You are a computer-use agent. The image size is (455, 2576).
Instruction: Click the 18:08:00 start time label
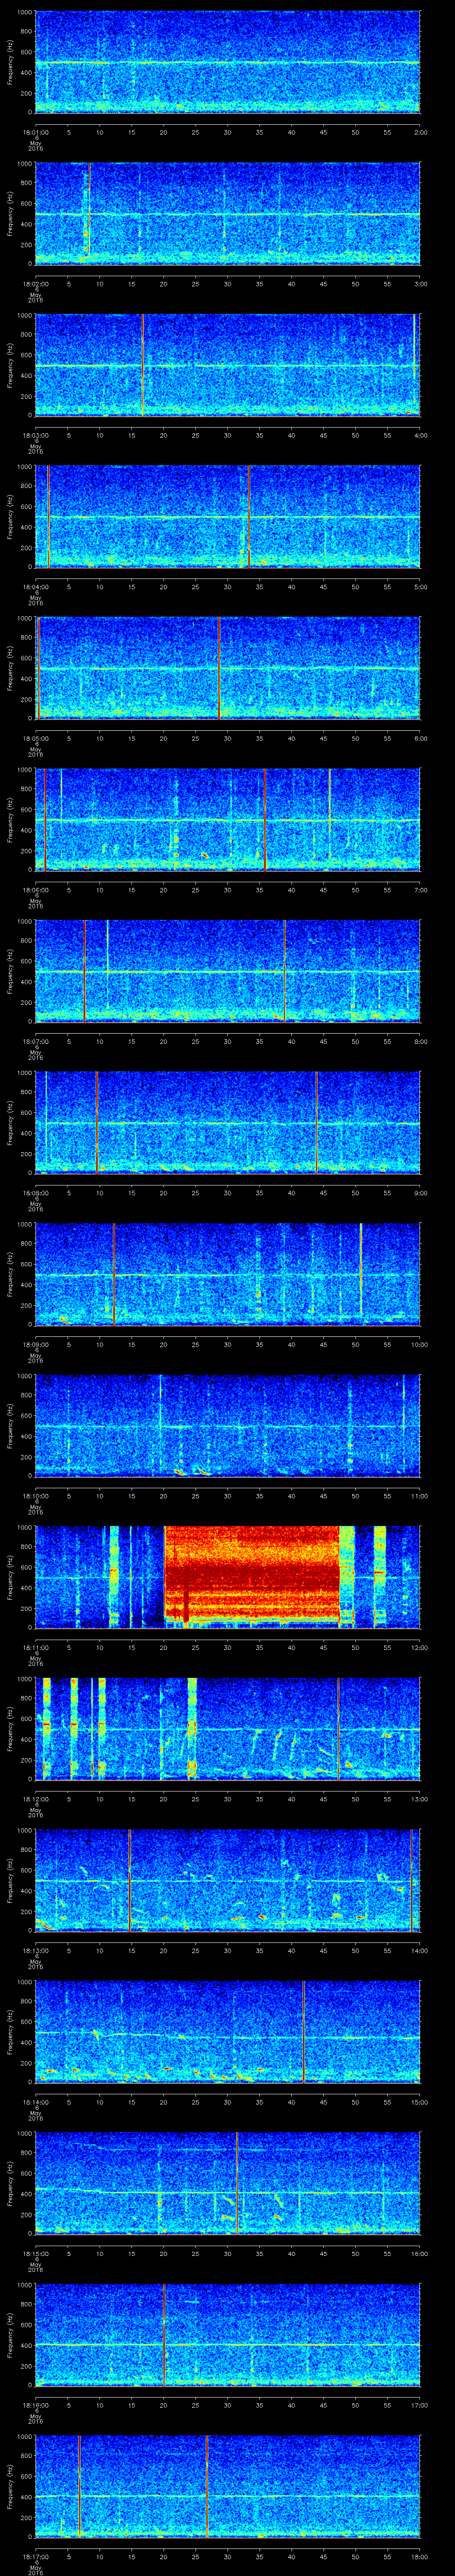pos(35,1193)
